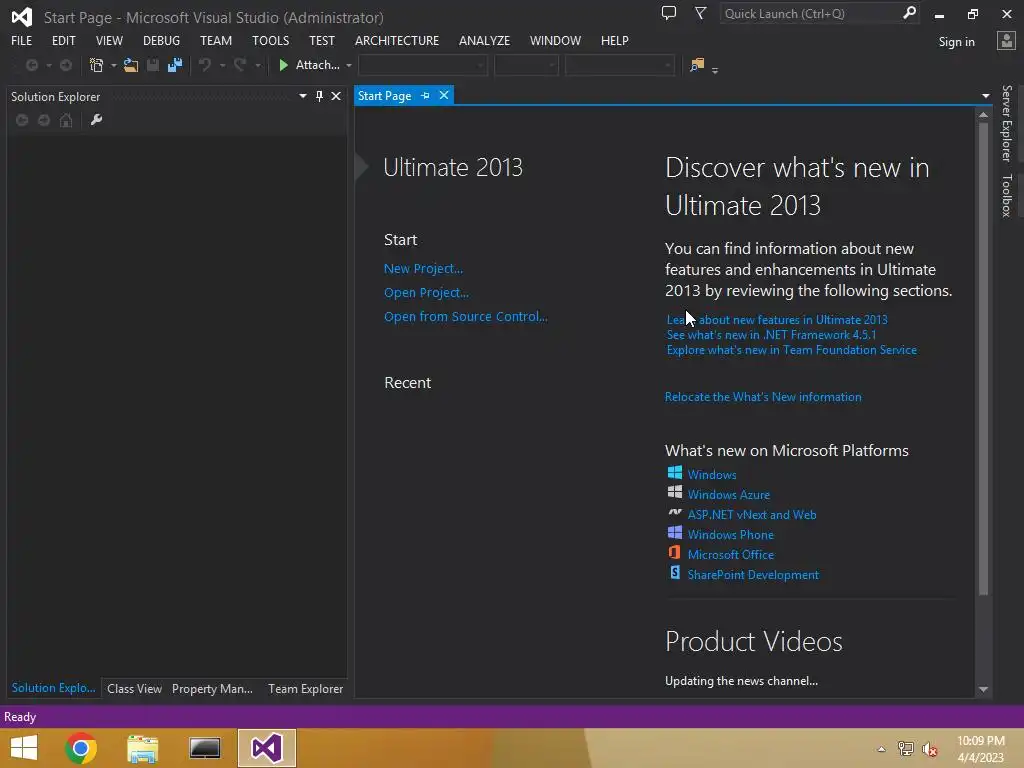The width and height of the screenshot is (1024, 768).
Task: Expand the Attach button dropdown arrow
Action: tap(349, 65)
